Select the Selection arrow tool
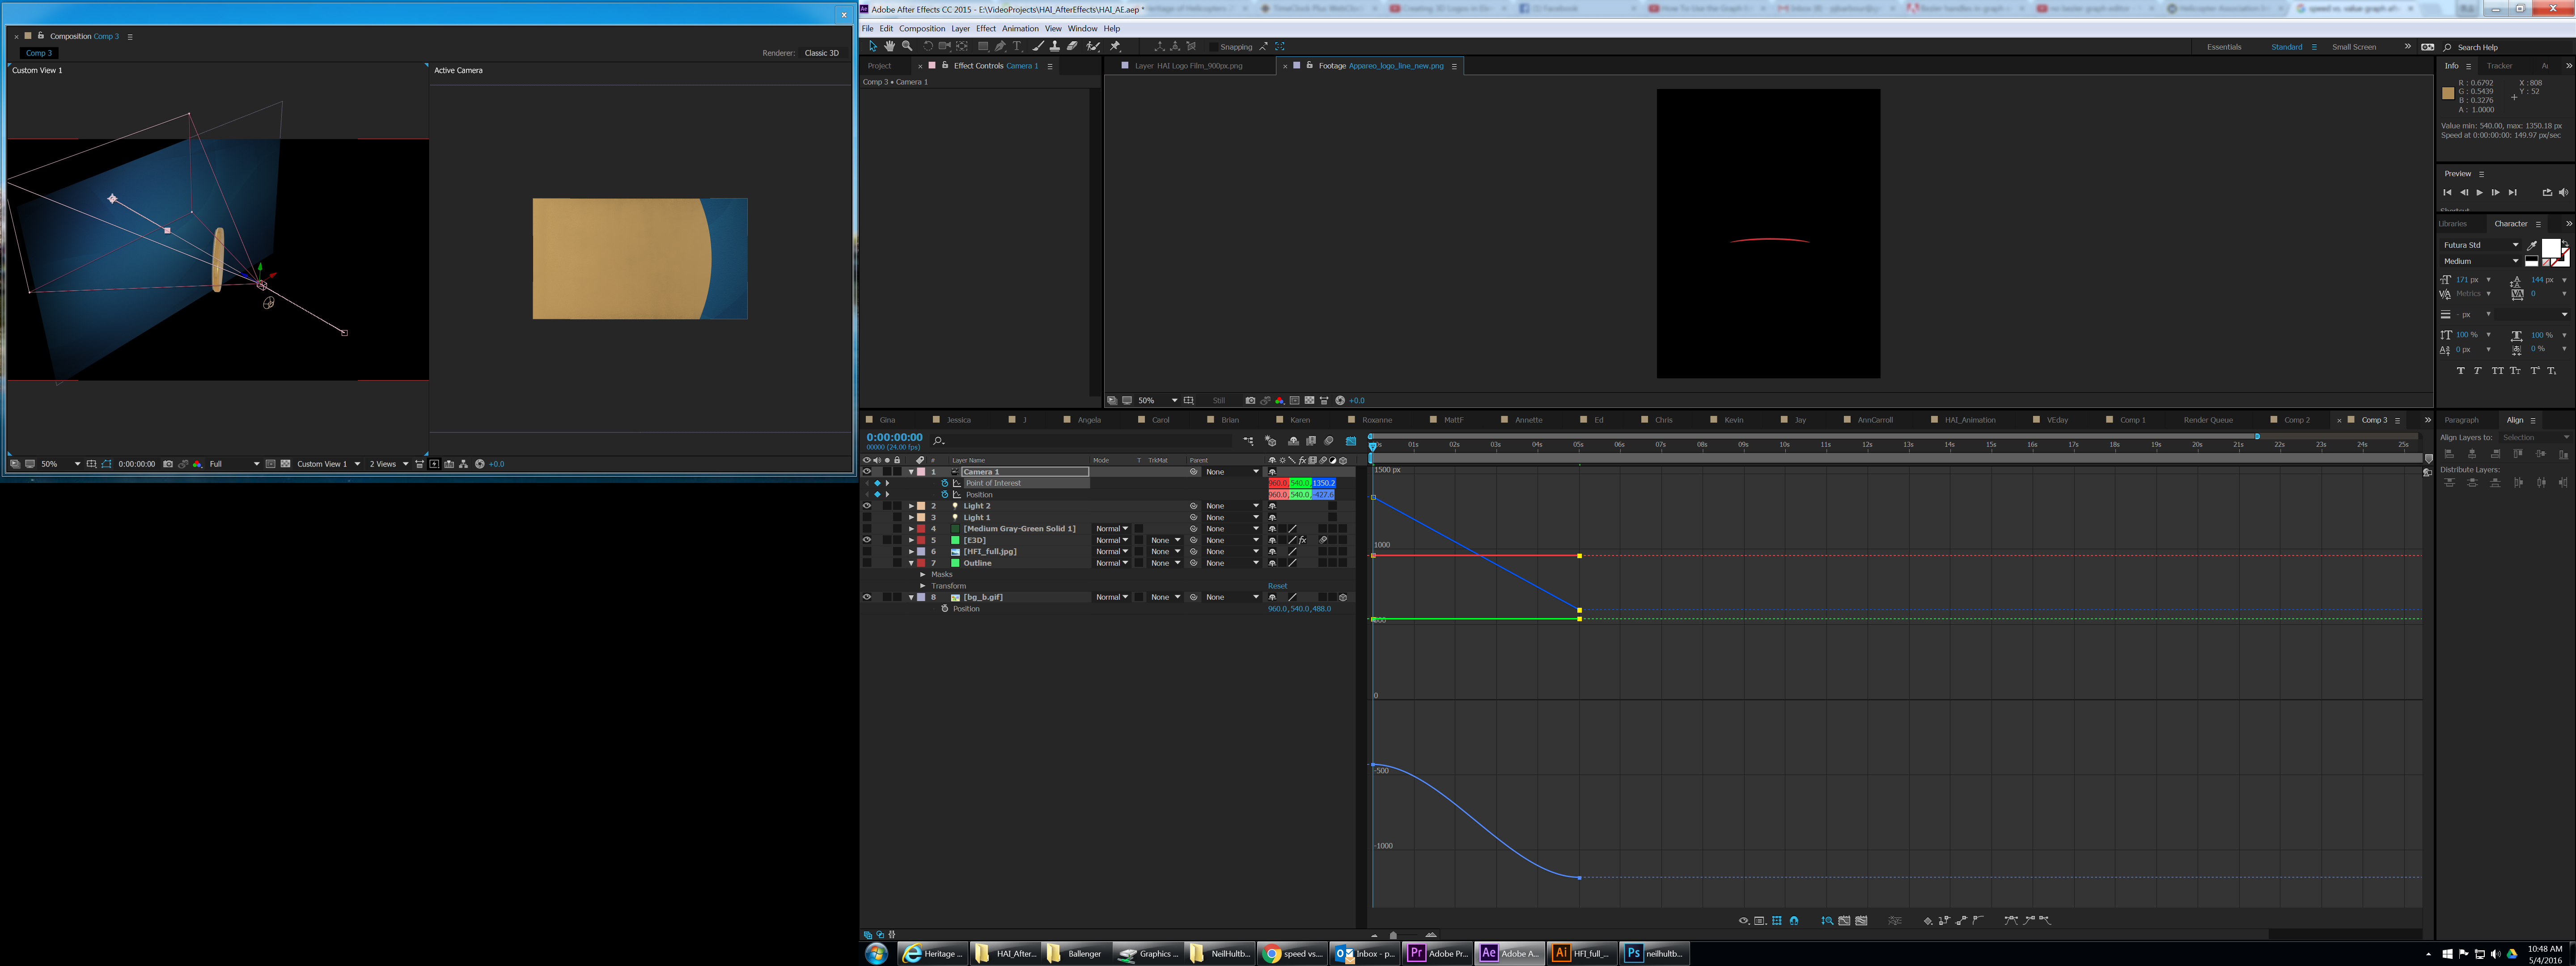Viewport: 2576px width, 966px height. 874,46
